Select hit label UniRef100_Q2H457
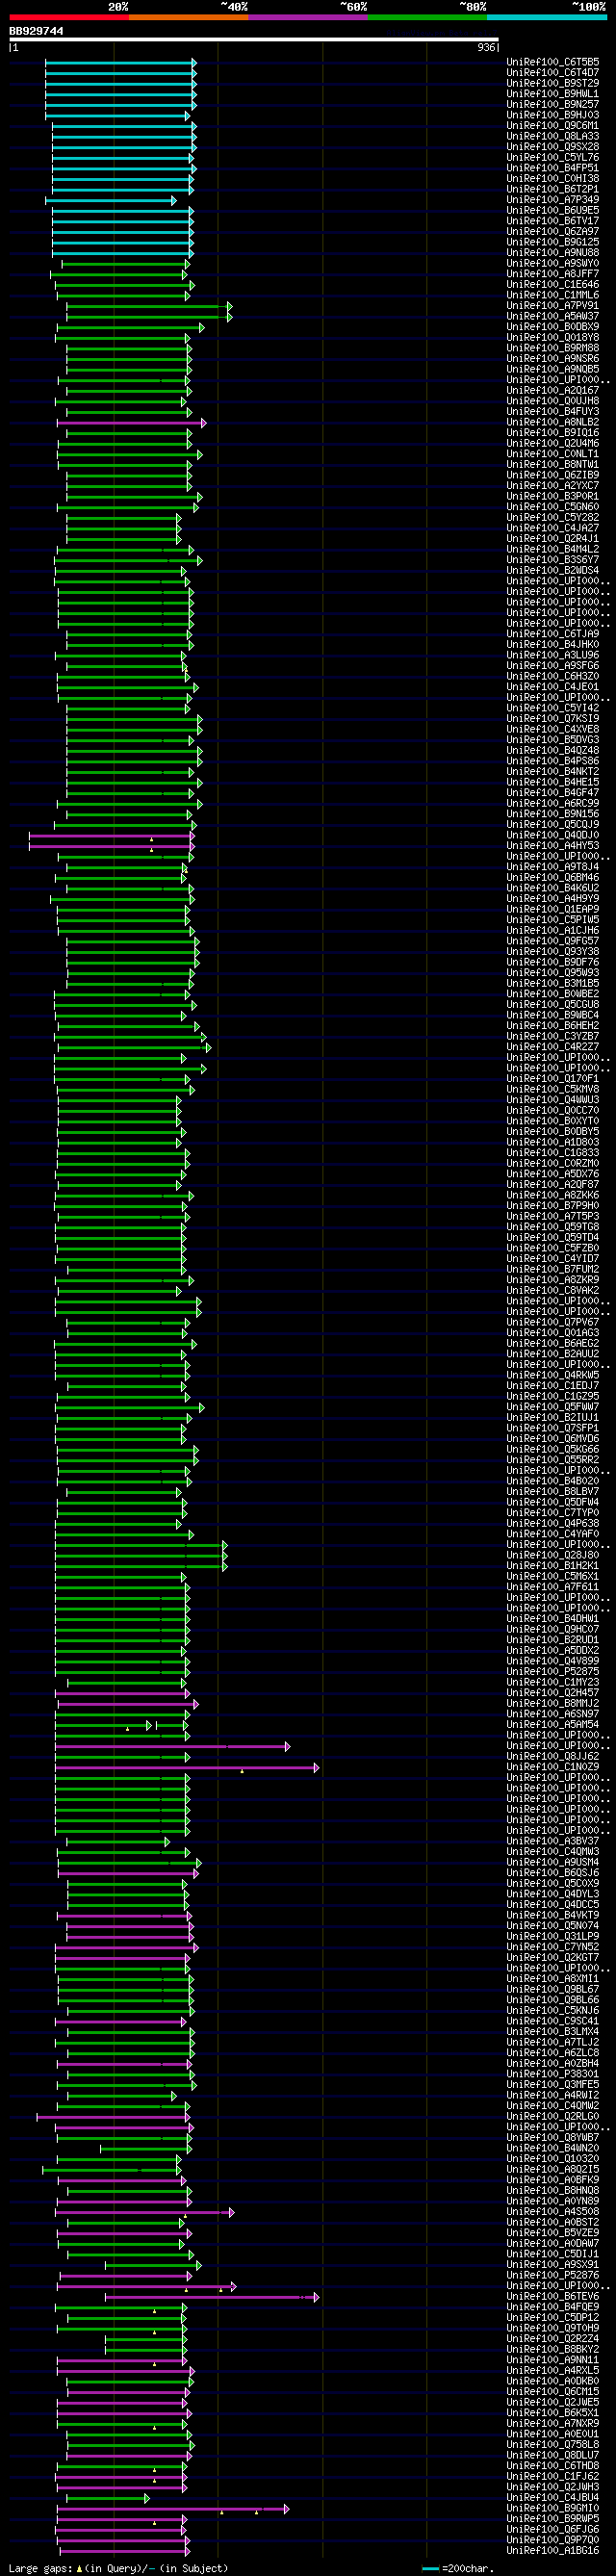Viewport: 616px width, 2576px height. point(553,1693)
